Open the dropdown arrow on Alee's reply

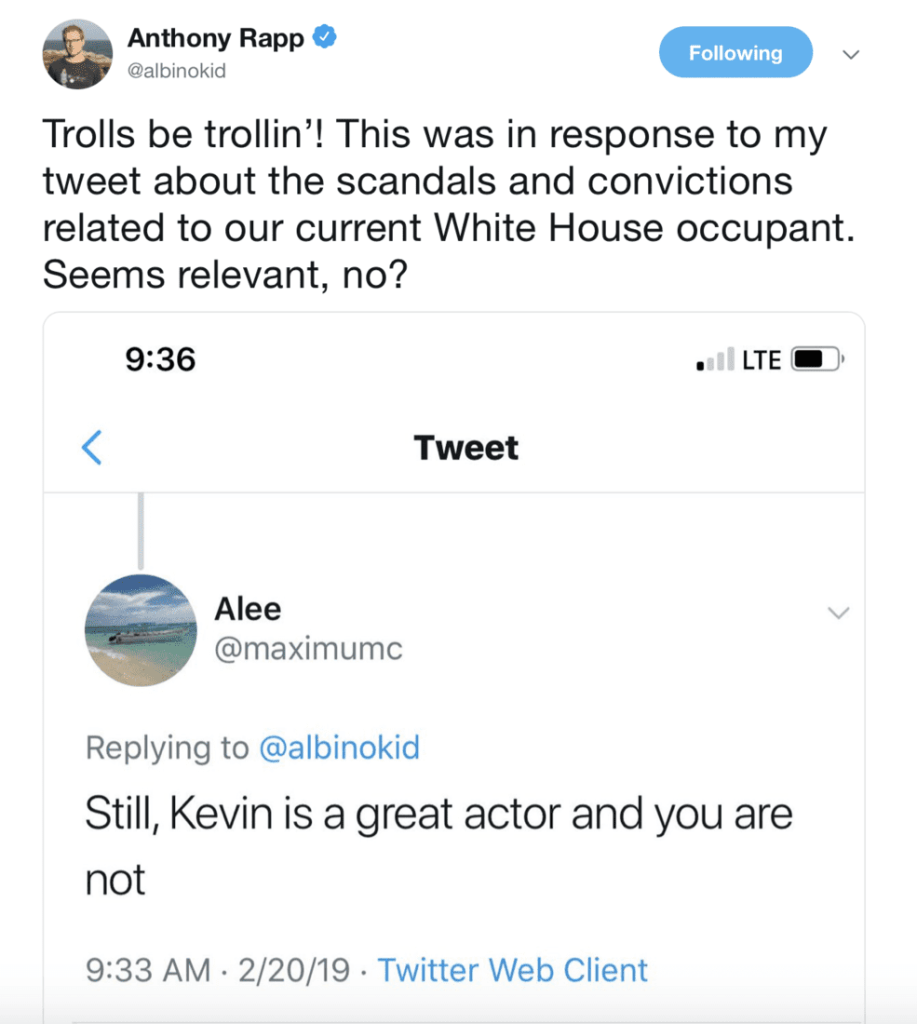click(838, 612)
